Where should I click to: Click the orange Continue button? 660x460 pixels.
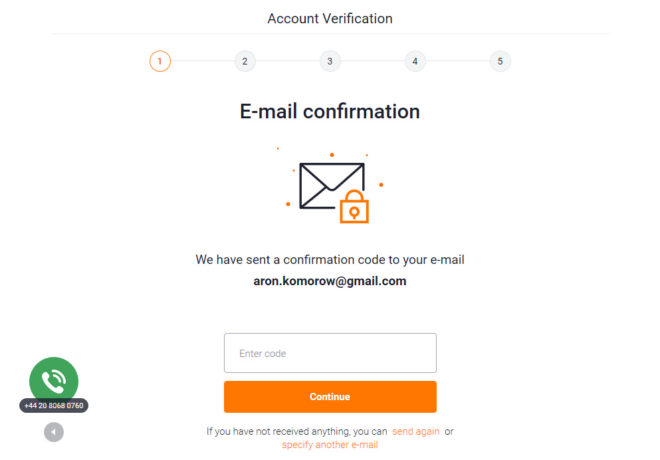pos(330,396)
